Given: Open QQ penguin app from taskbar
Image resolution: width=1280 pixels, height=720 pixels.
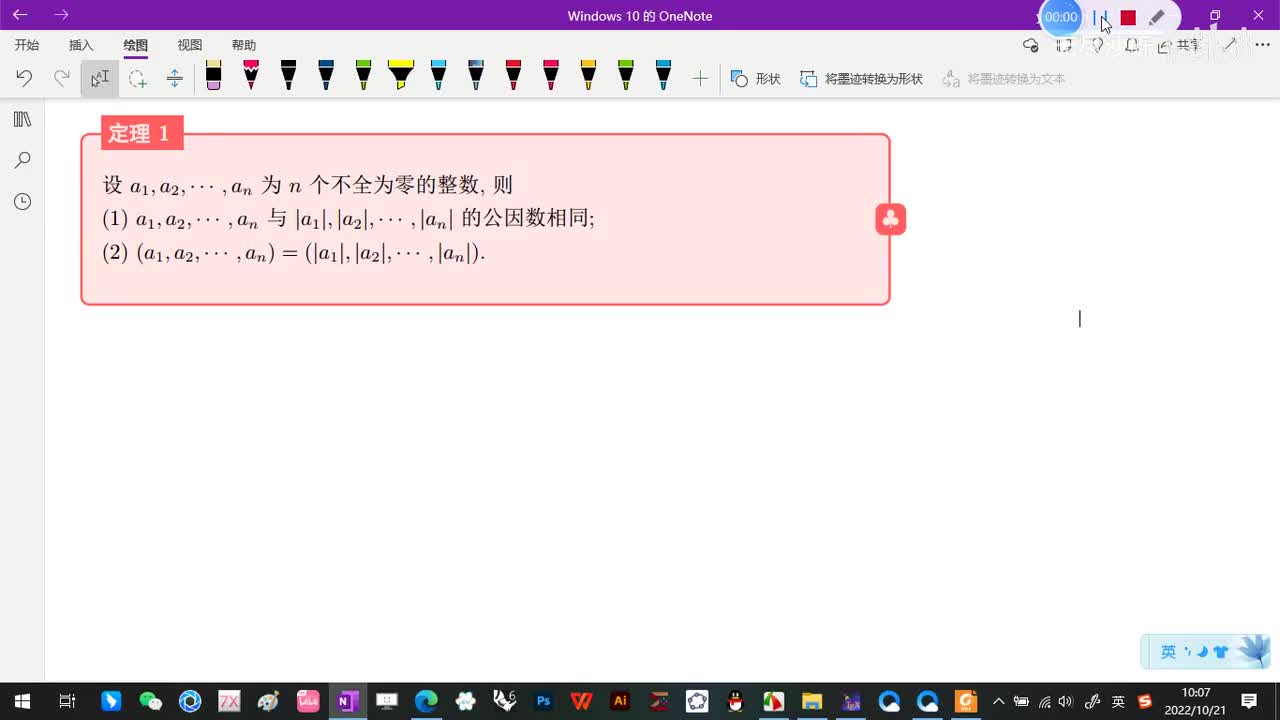Looking at the screenshot, I should pyautogui.click(x=736, y=701).
